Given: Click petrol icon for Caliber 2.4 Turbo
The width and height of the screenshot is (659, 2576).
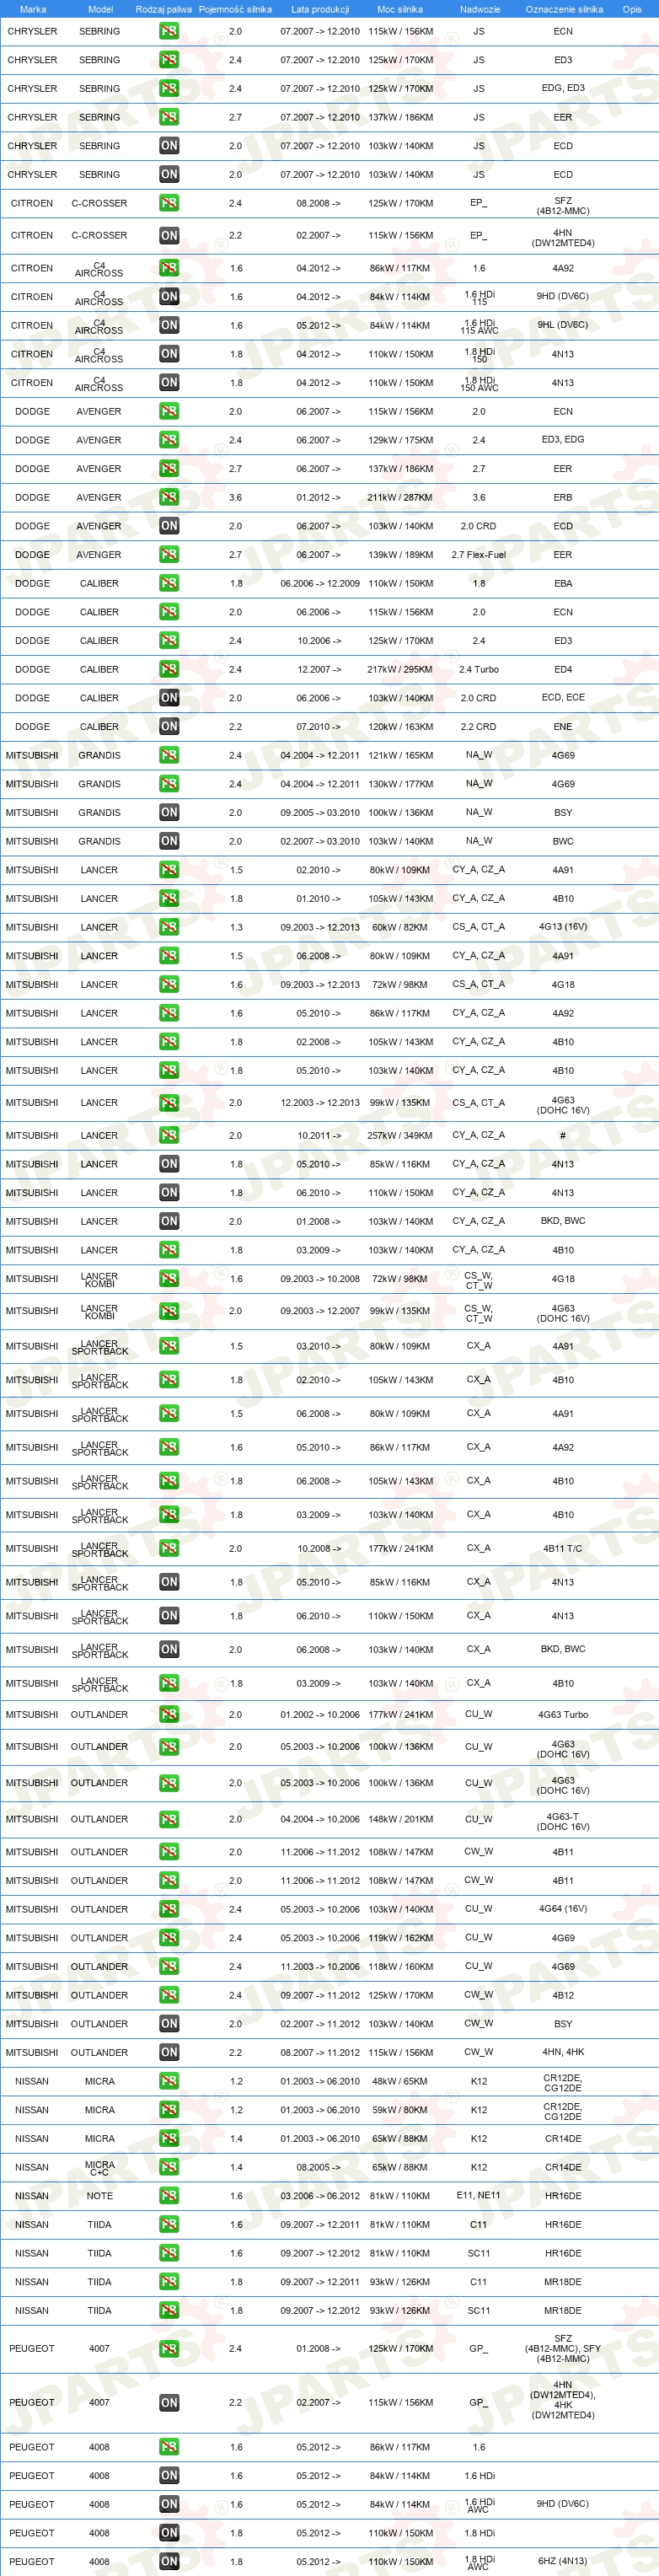Looking at the screenshot, I should [x=169, y=669].
